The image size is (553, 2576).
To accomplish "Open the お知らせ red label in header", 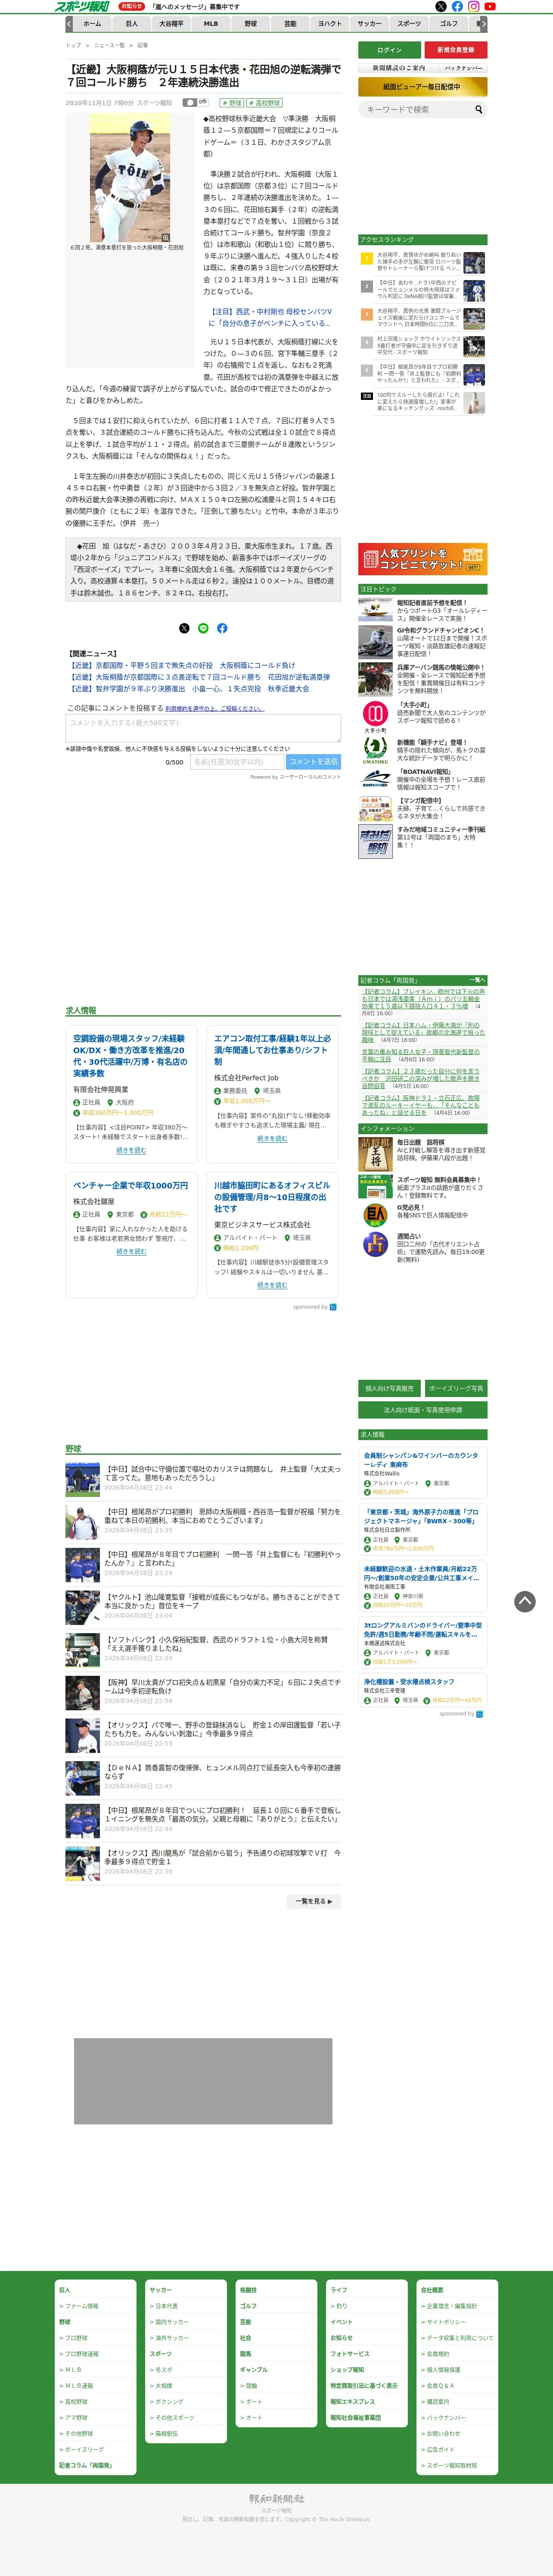I will coord(131,6).
